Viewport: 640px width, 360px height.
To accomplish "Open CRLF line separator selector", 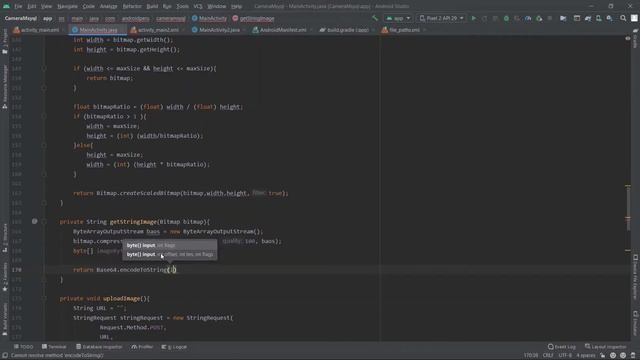I will pyautogui.click(x=548, y=356).
